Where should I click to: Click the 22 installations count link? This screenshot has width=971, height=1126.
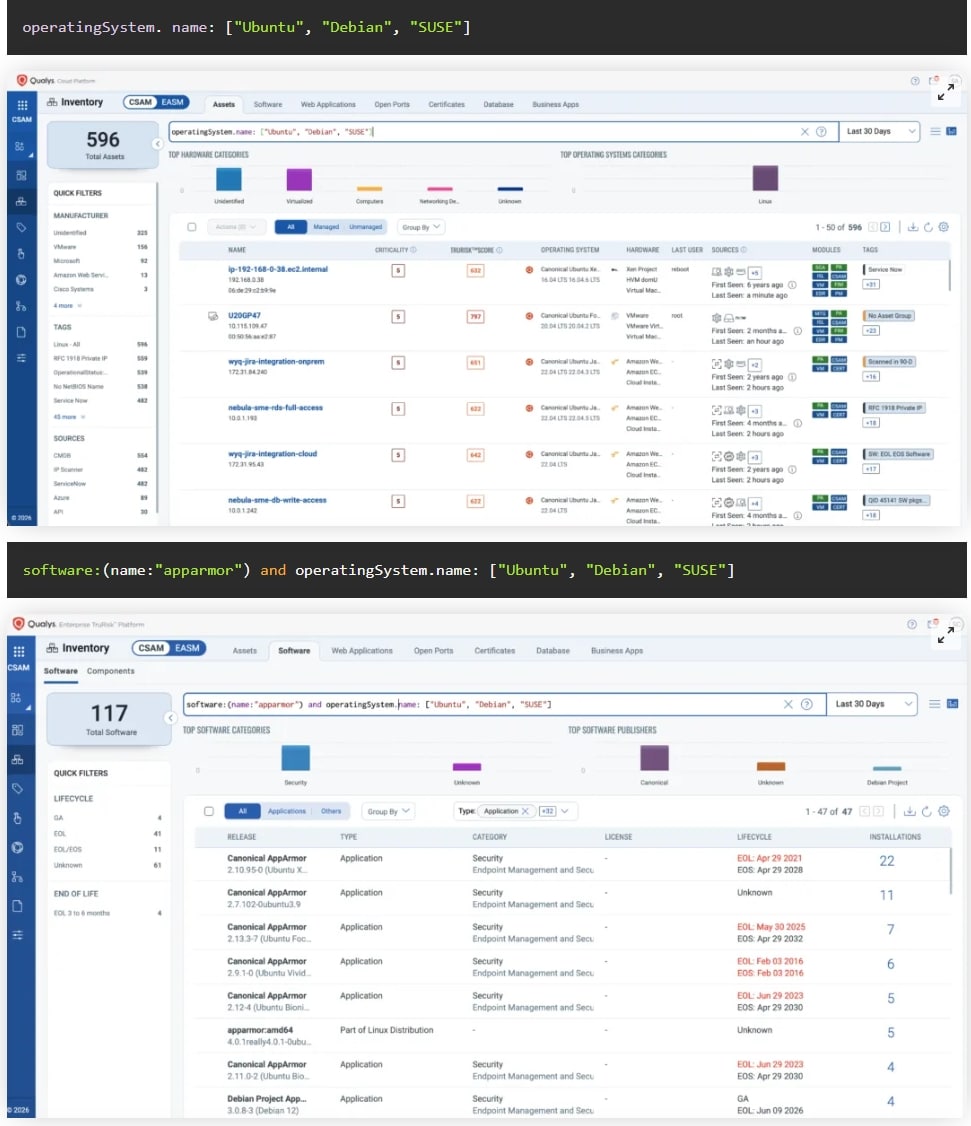coord(886,861)
